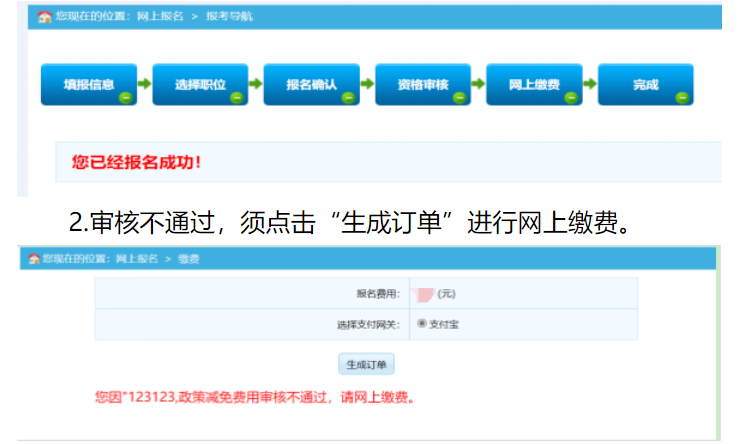Click the home icon beside the 缴费 breadcrumb
The image size is (738, 444).
33,259
